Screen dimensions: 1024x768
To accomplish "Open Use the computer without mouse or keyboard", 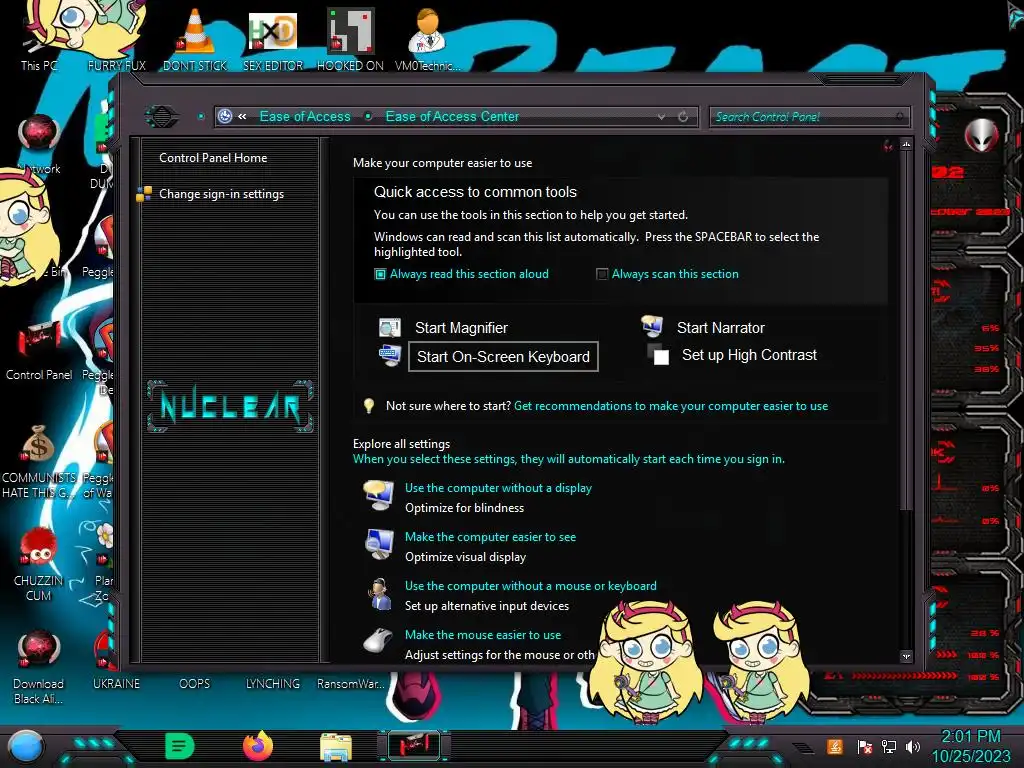I will pos(531,586).
